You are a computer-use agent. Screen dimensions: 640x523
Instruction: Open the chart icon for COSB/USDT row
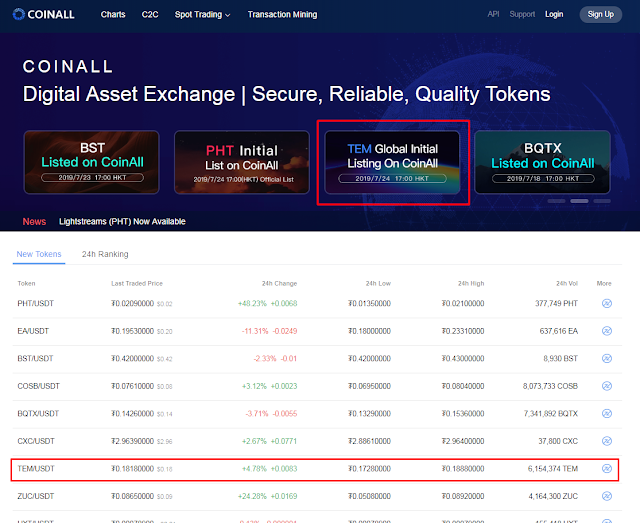[607, 386]
